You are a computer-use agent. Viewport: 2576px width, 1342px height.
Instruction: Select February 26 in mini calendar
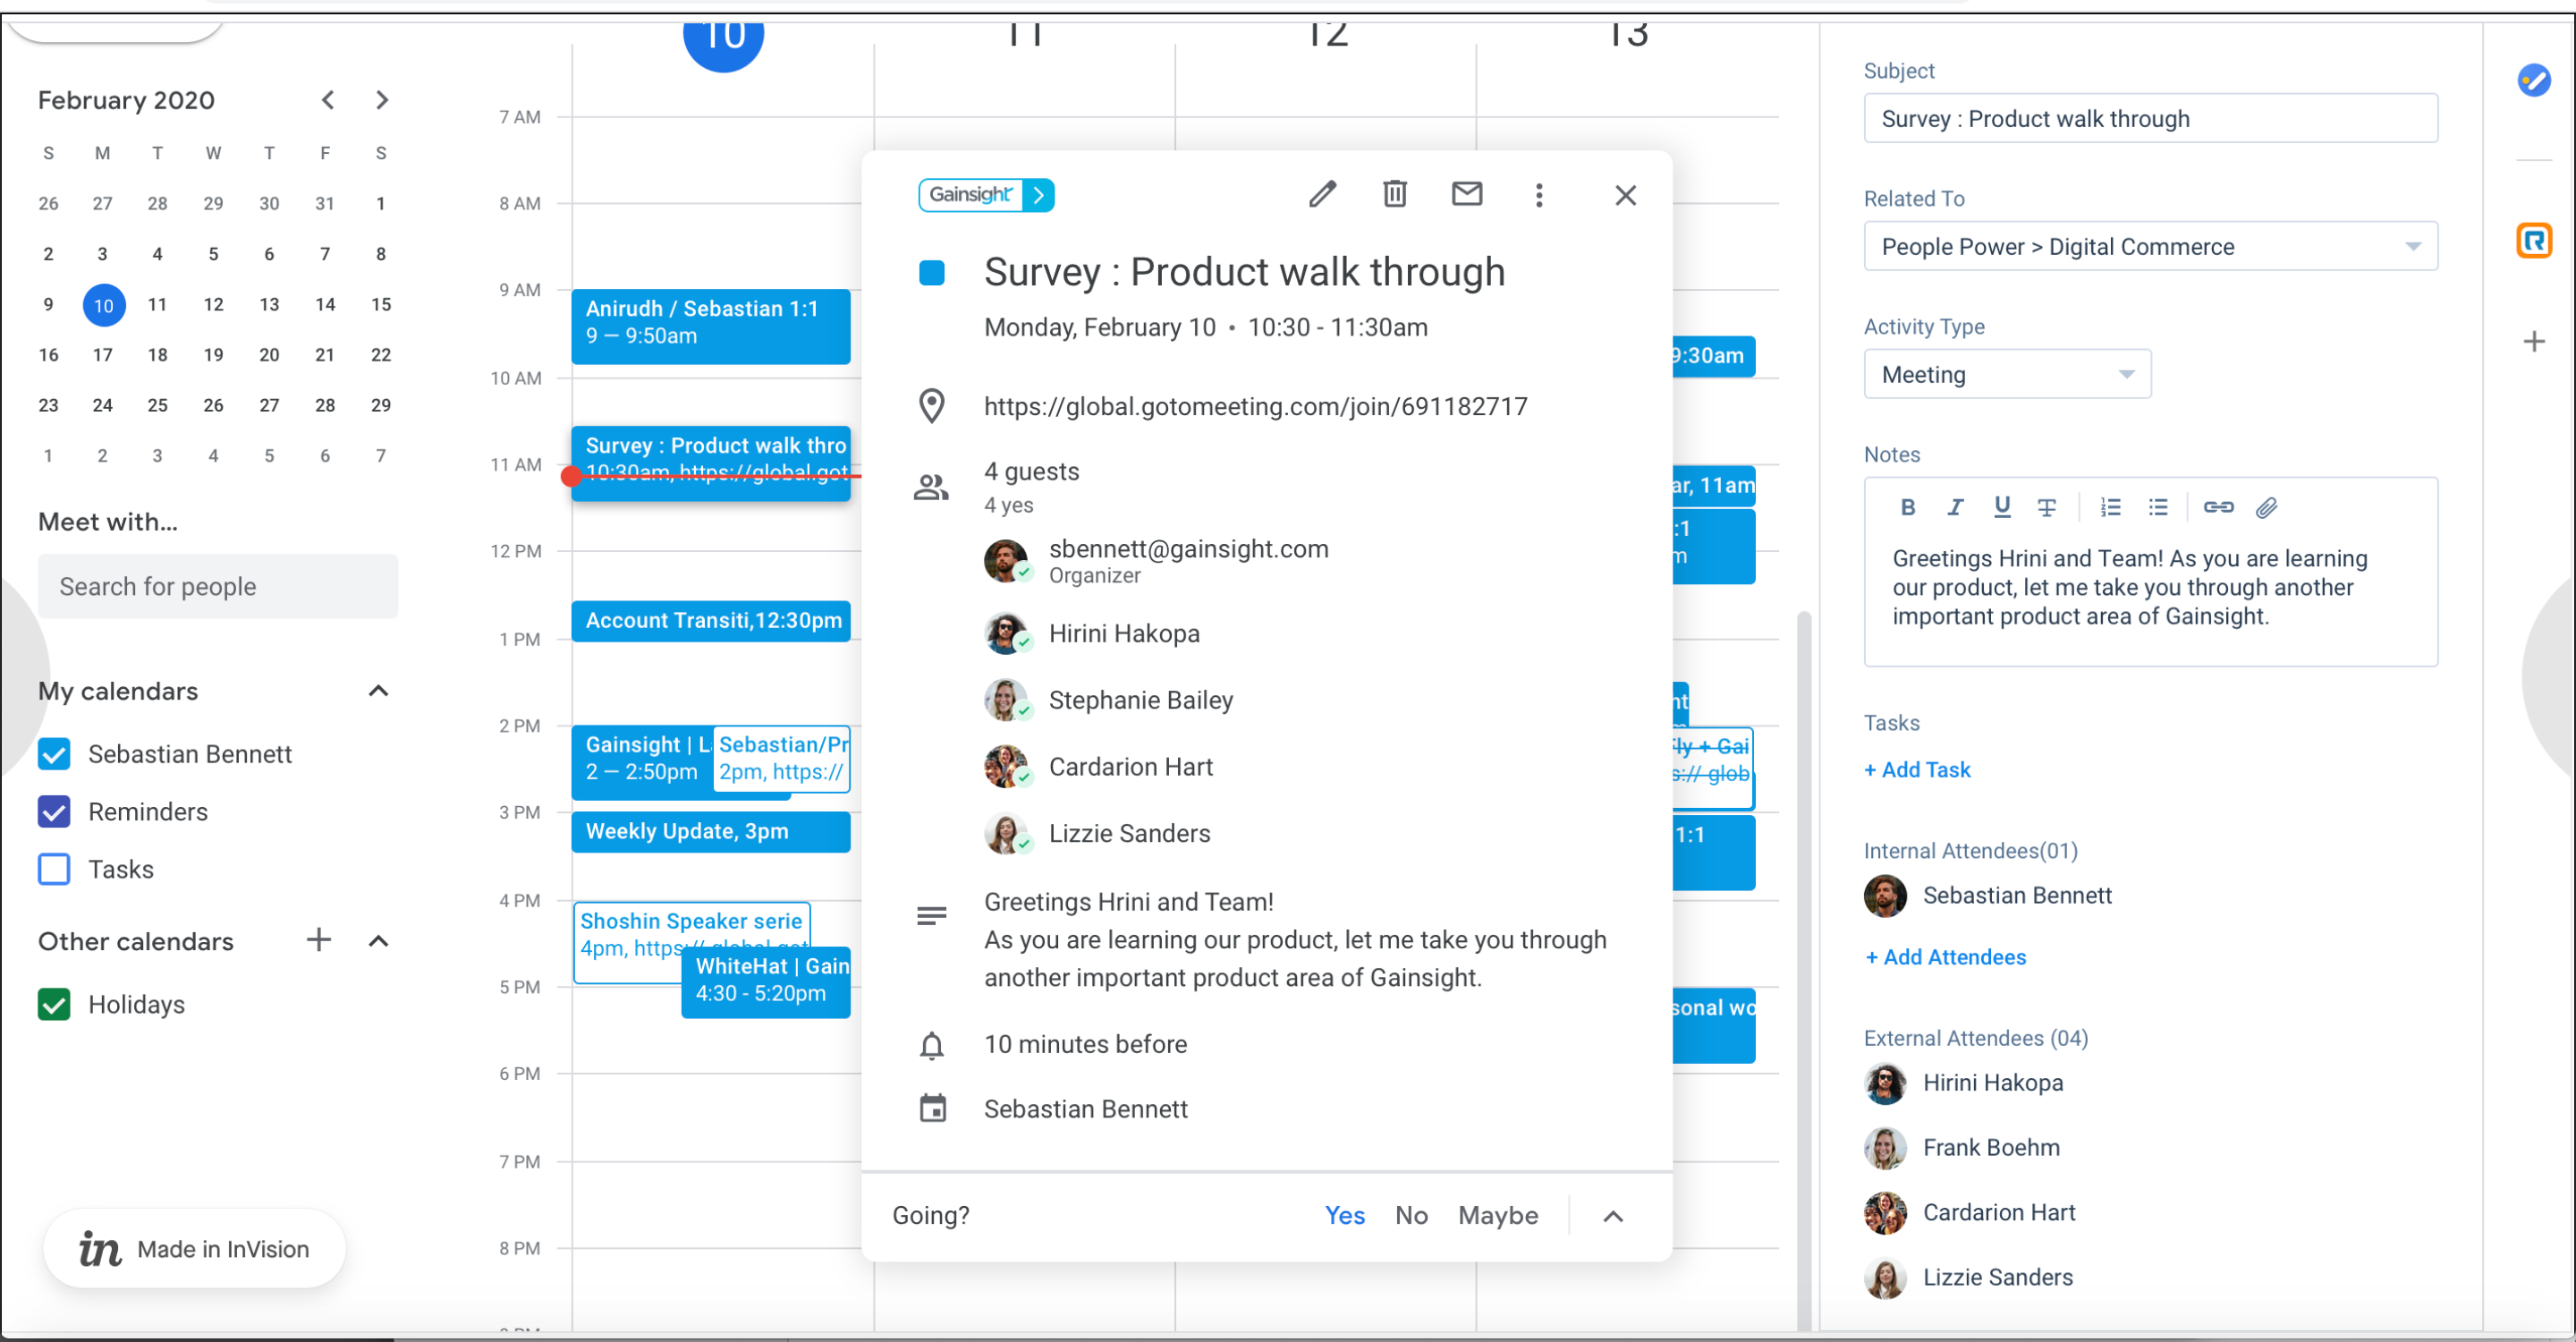pos(213,405)
